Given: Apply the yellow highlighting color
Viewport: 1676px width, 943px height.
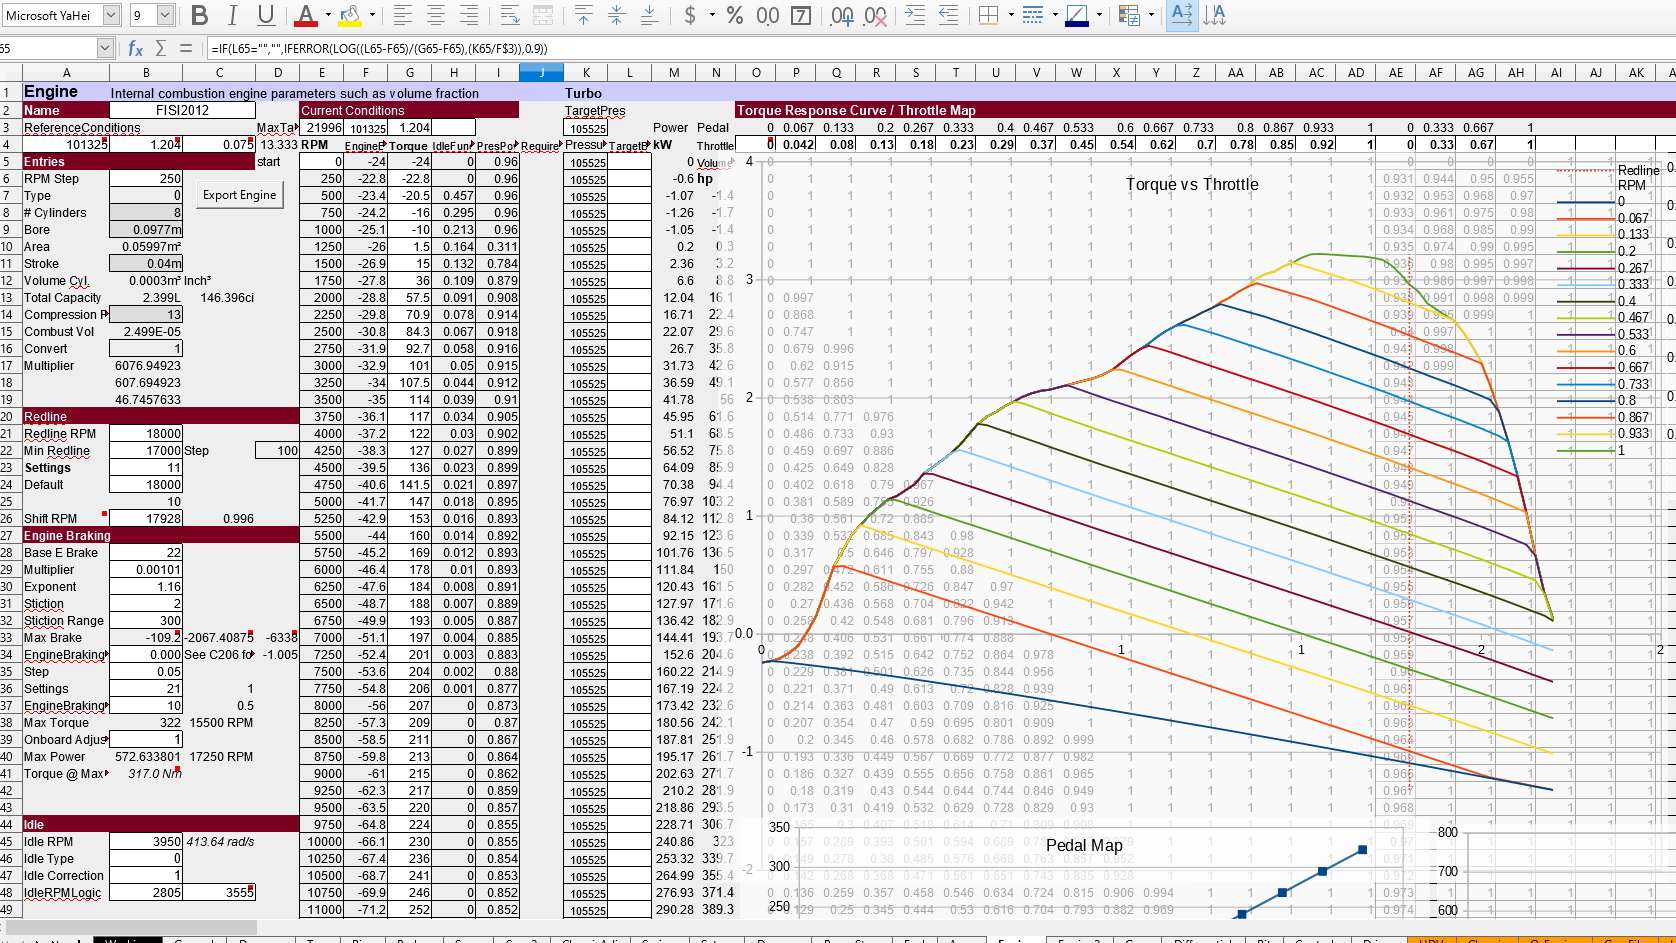Looking at the screenshot, I should click(349, 15).
